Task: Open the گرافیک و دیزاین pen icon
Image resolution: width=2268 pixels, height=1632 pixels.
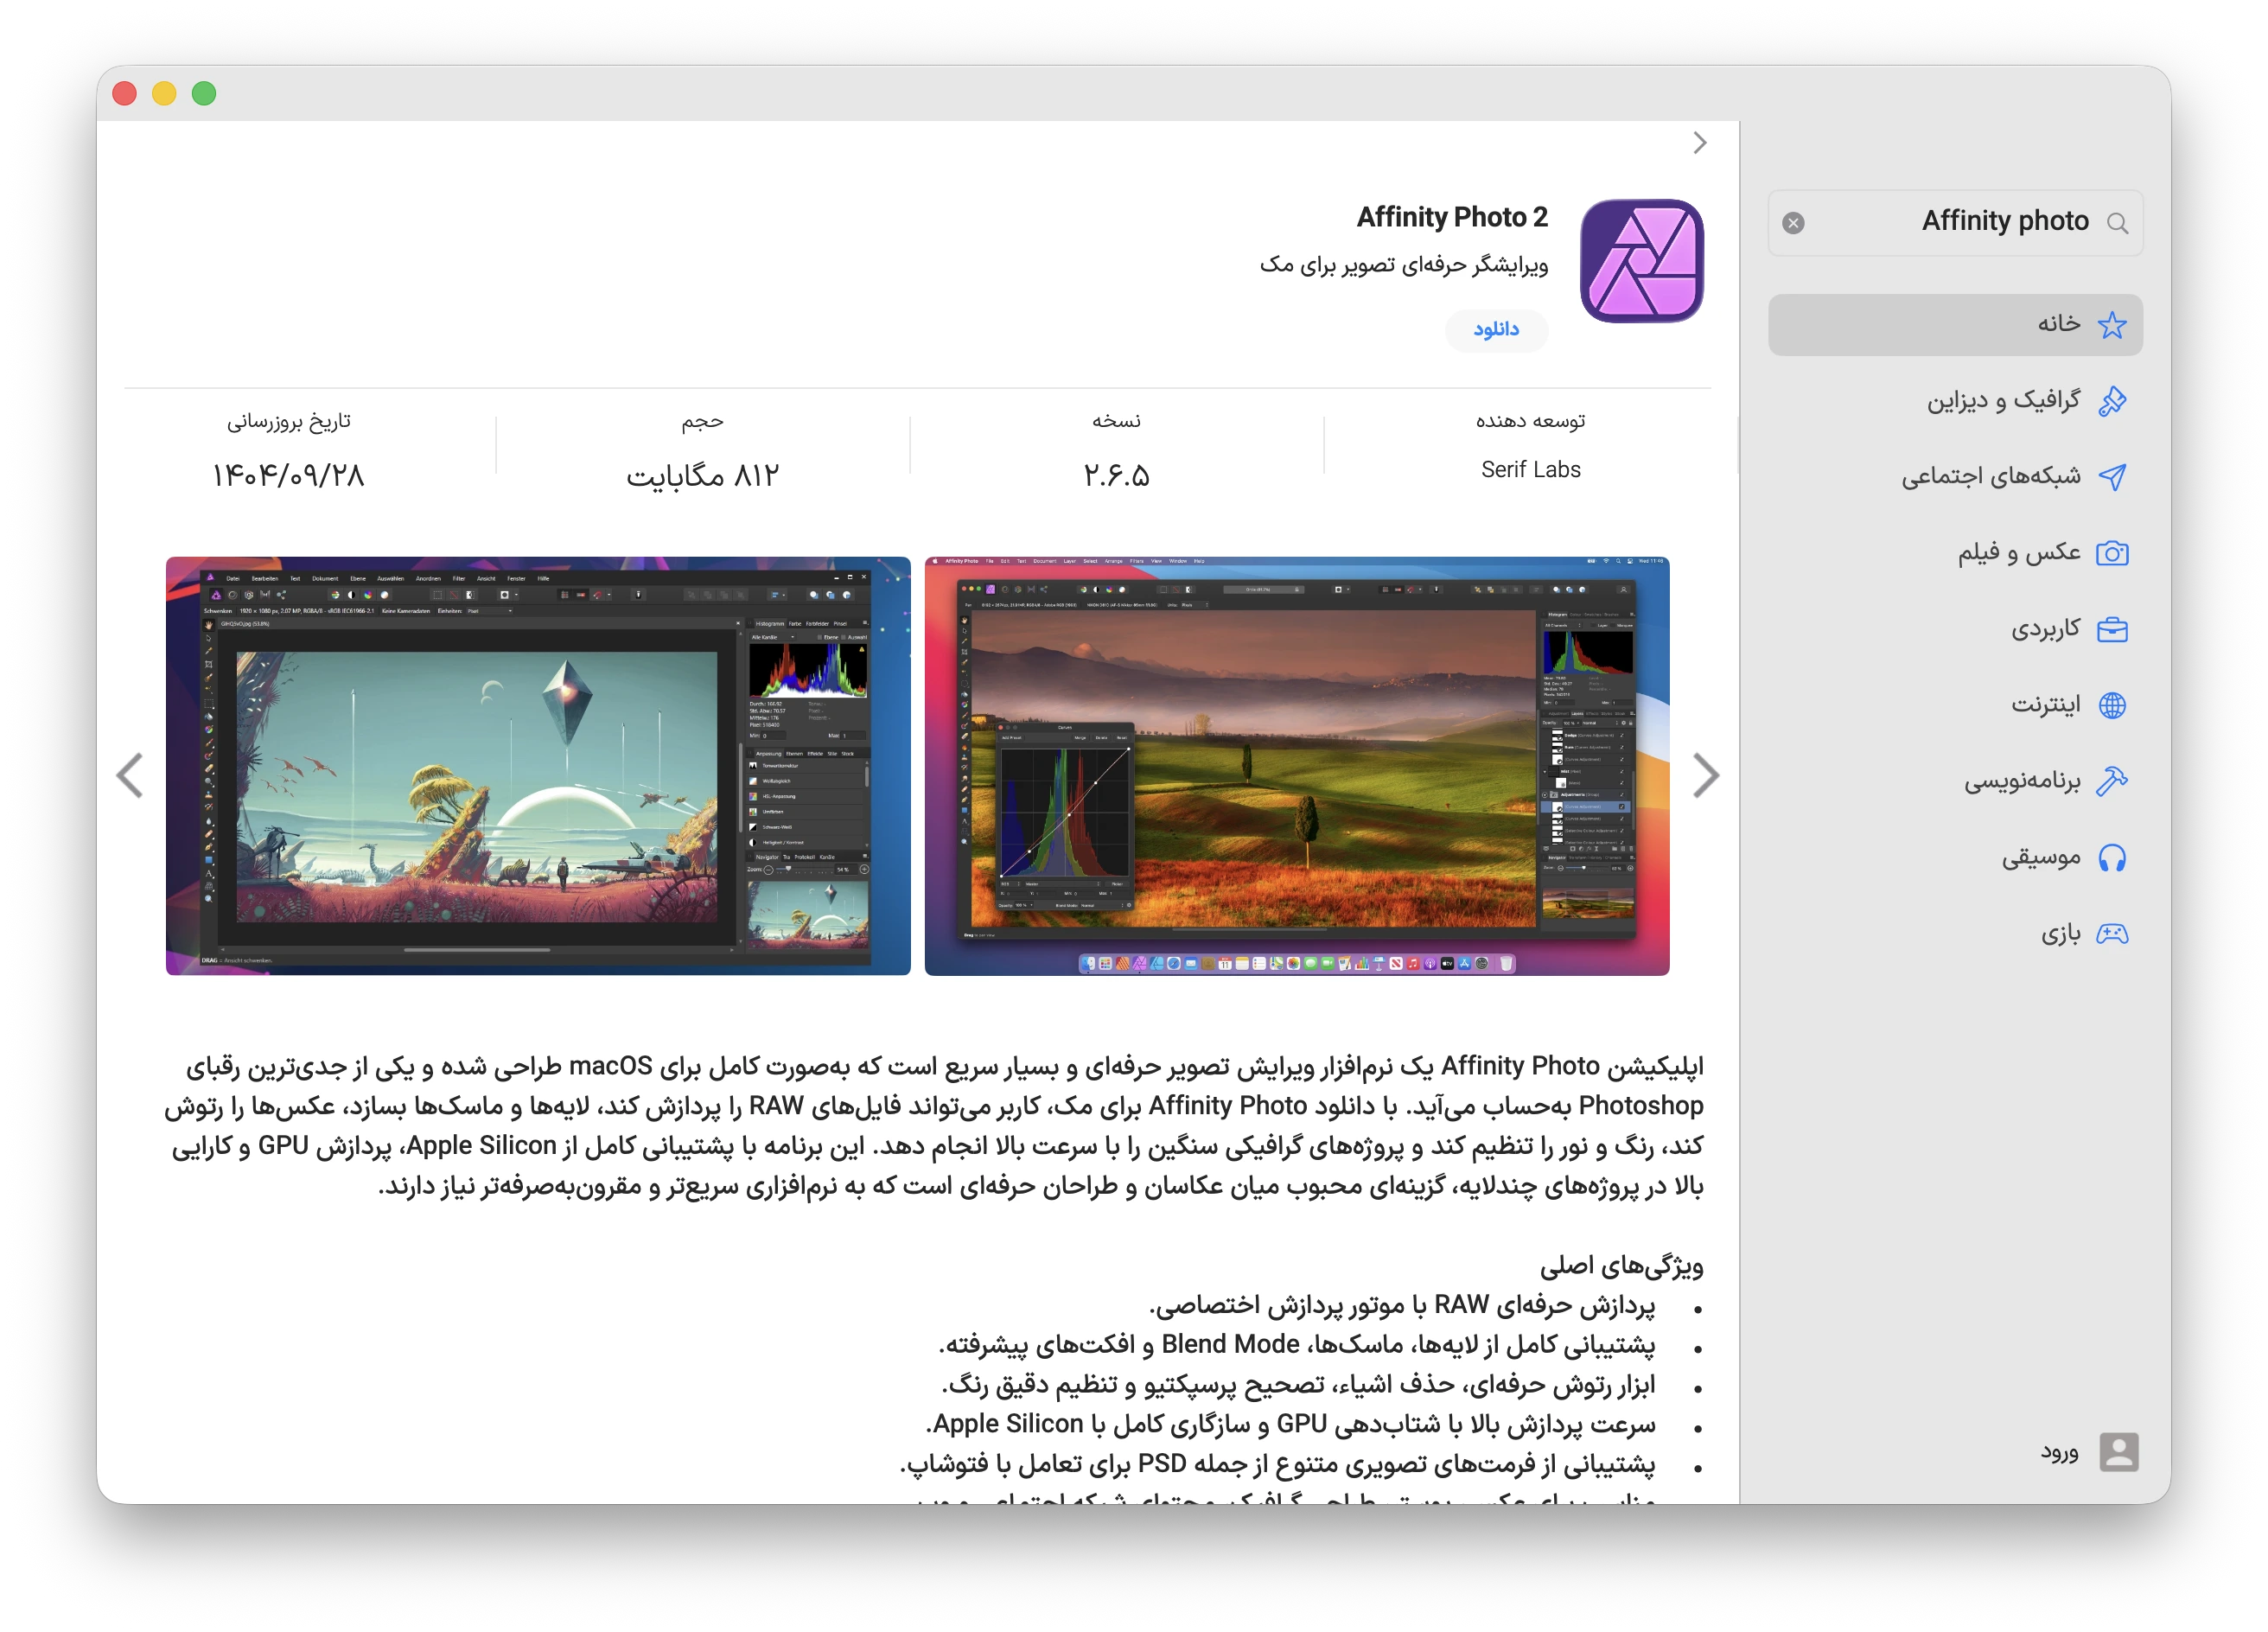Action: click(2114, 400)
